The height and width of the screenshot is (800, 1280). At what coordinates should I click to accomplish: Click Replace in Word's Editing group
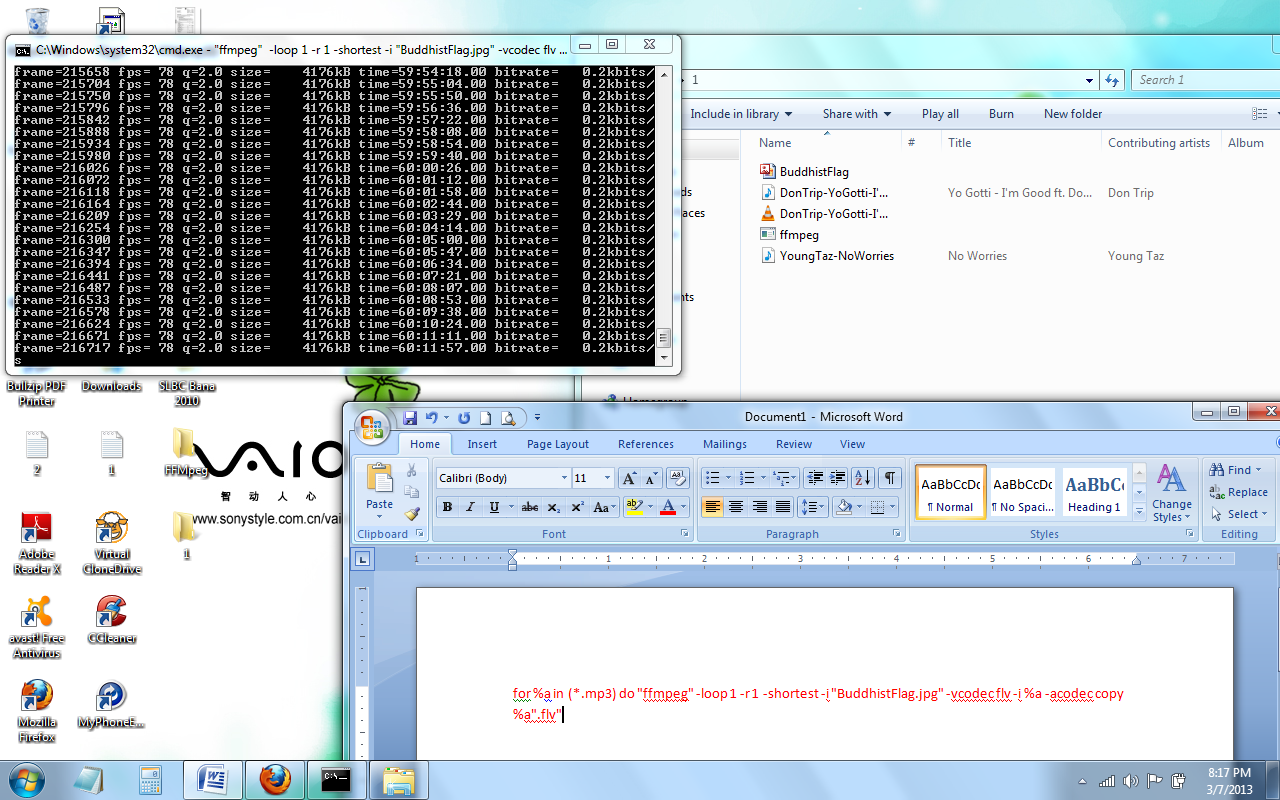[x=1238, y=492]
